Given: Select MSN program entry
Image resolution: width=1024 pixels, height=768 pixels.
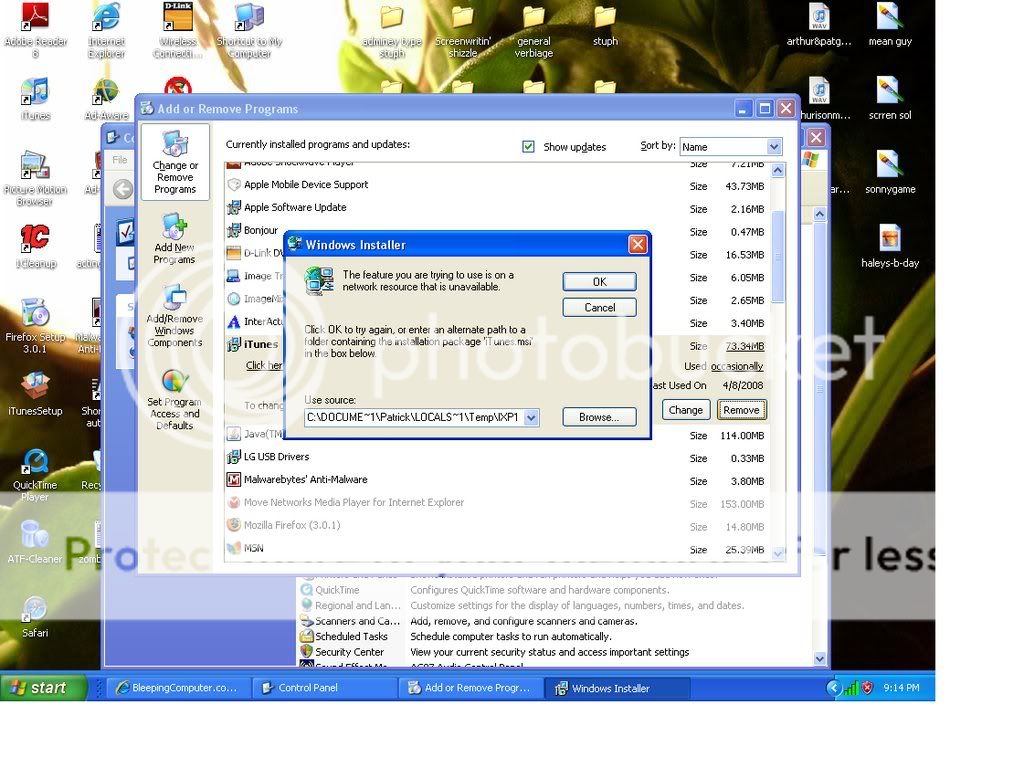Looking at the screenshot, I should pos(496,549).
